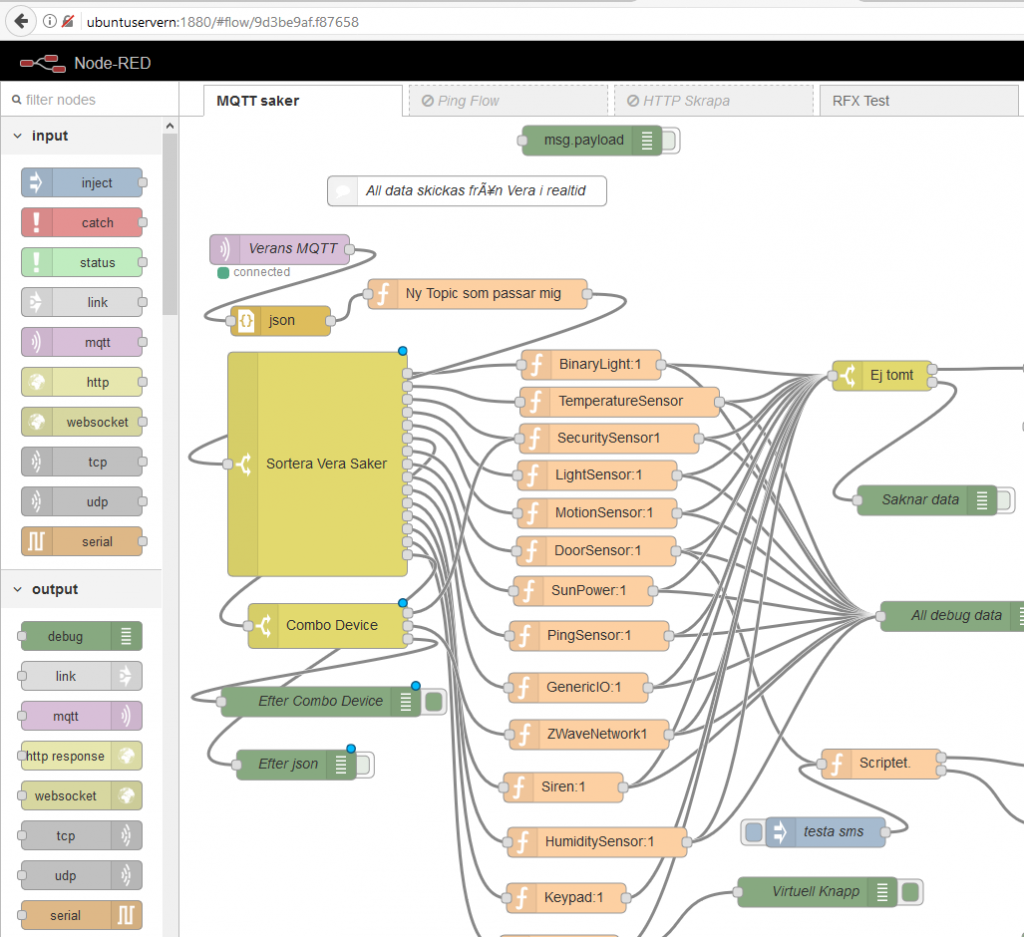The image size is (1024, 937).
Task: Click the browser address bar URL
Action: coord(223,22)
